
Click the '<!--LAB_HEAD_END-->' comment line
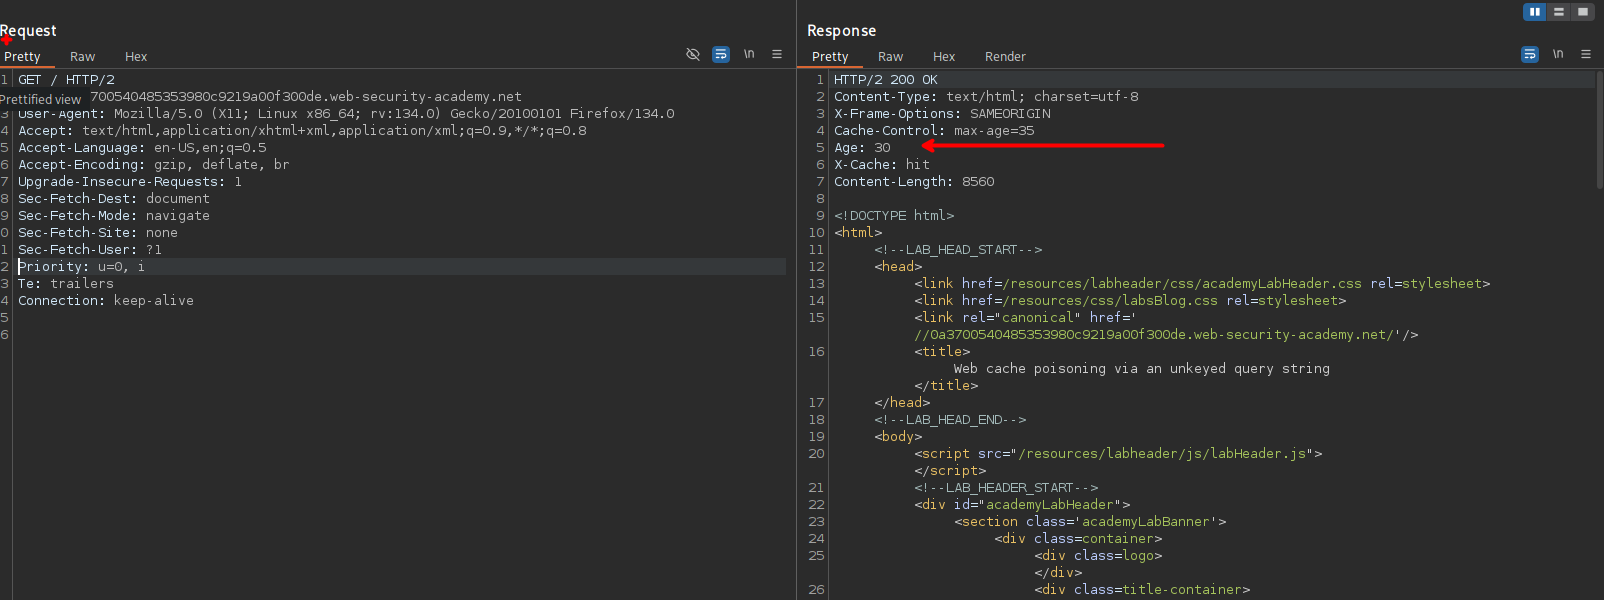[950, 419]
